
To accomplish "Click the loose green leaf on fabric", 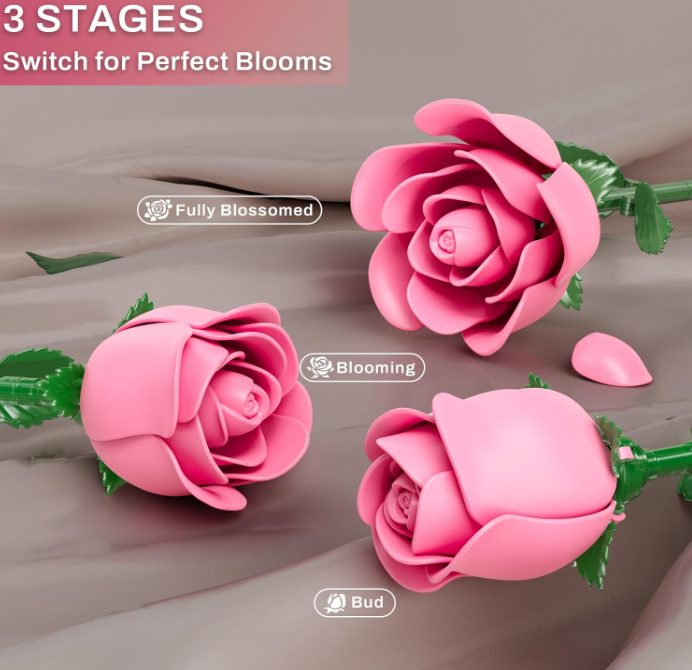I will coord(72,261).
